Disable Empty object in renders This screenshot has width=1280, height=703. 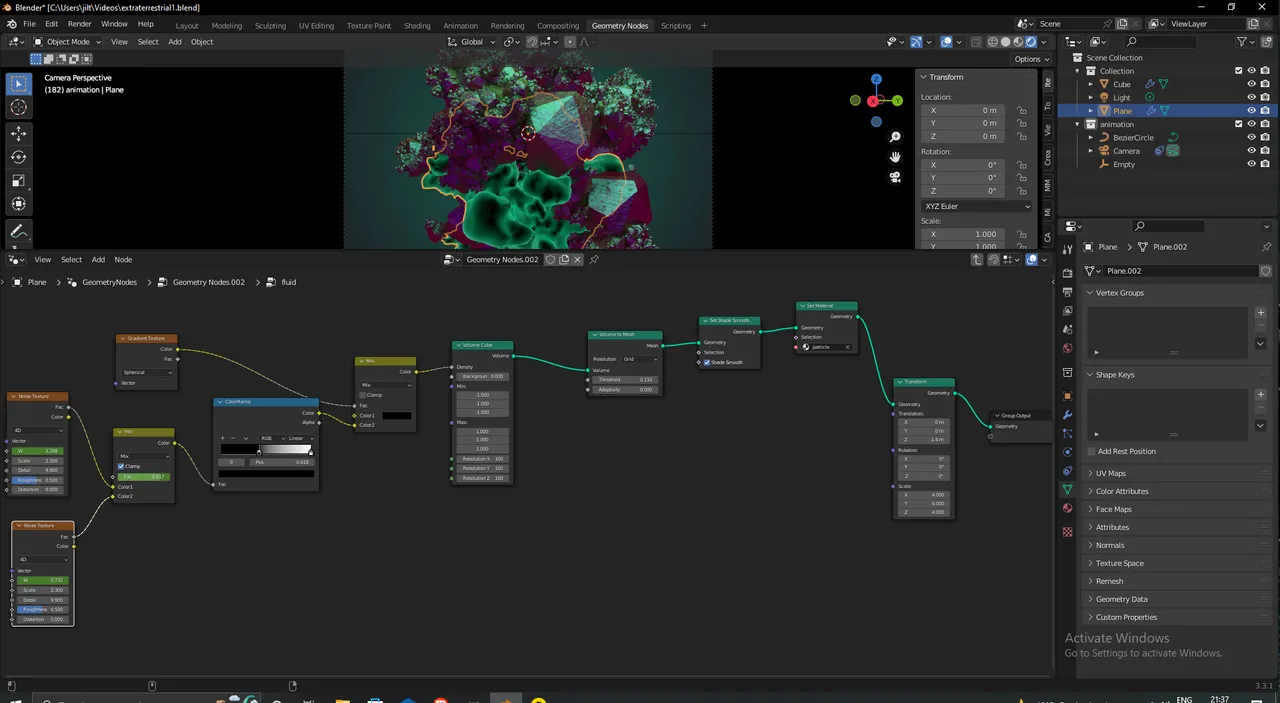(1265, 164)
